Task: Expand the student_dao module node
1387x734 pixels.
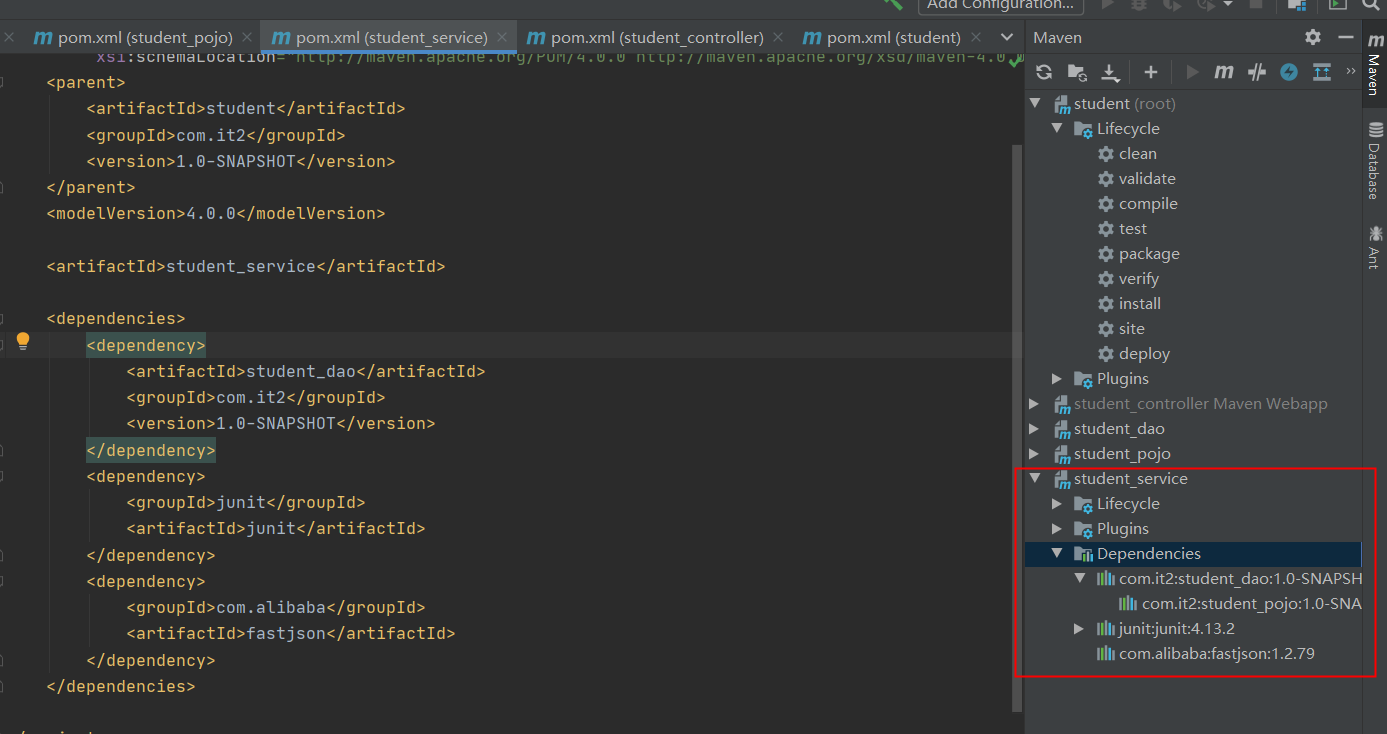Action: click(x=1035, y=428)
